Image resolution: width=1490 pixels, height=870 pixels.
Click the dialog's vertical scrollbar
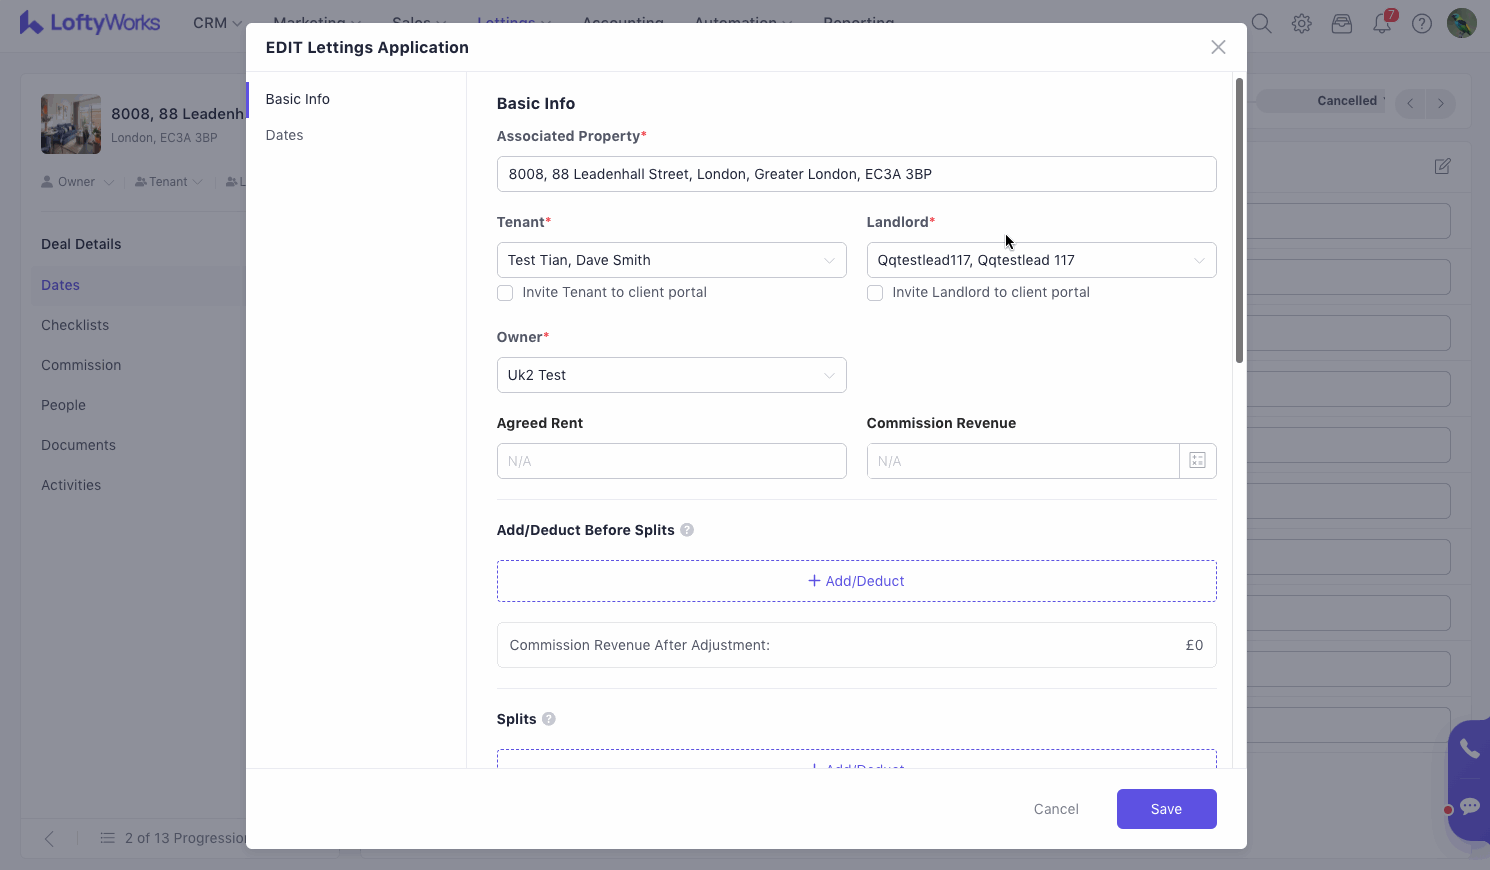pyautogui.click(x=1239, y=220)
